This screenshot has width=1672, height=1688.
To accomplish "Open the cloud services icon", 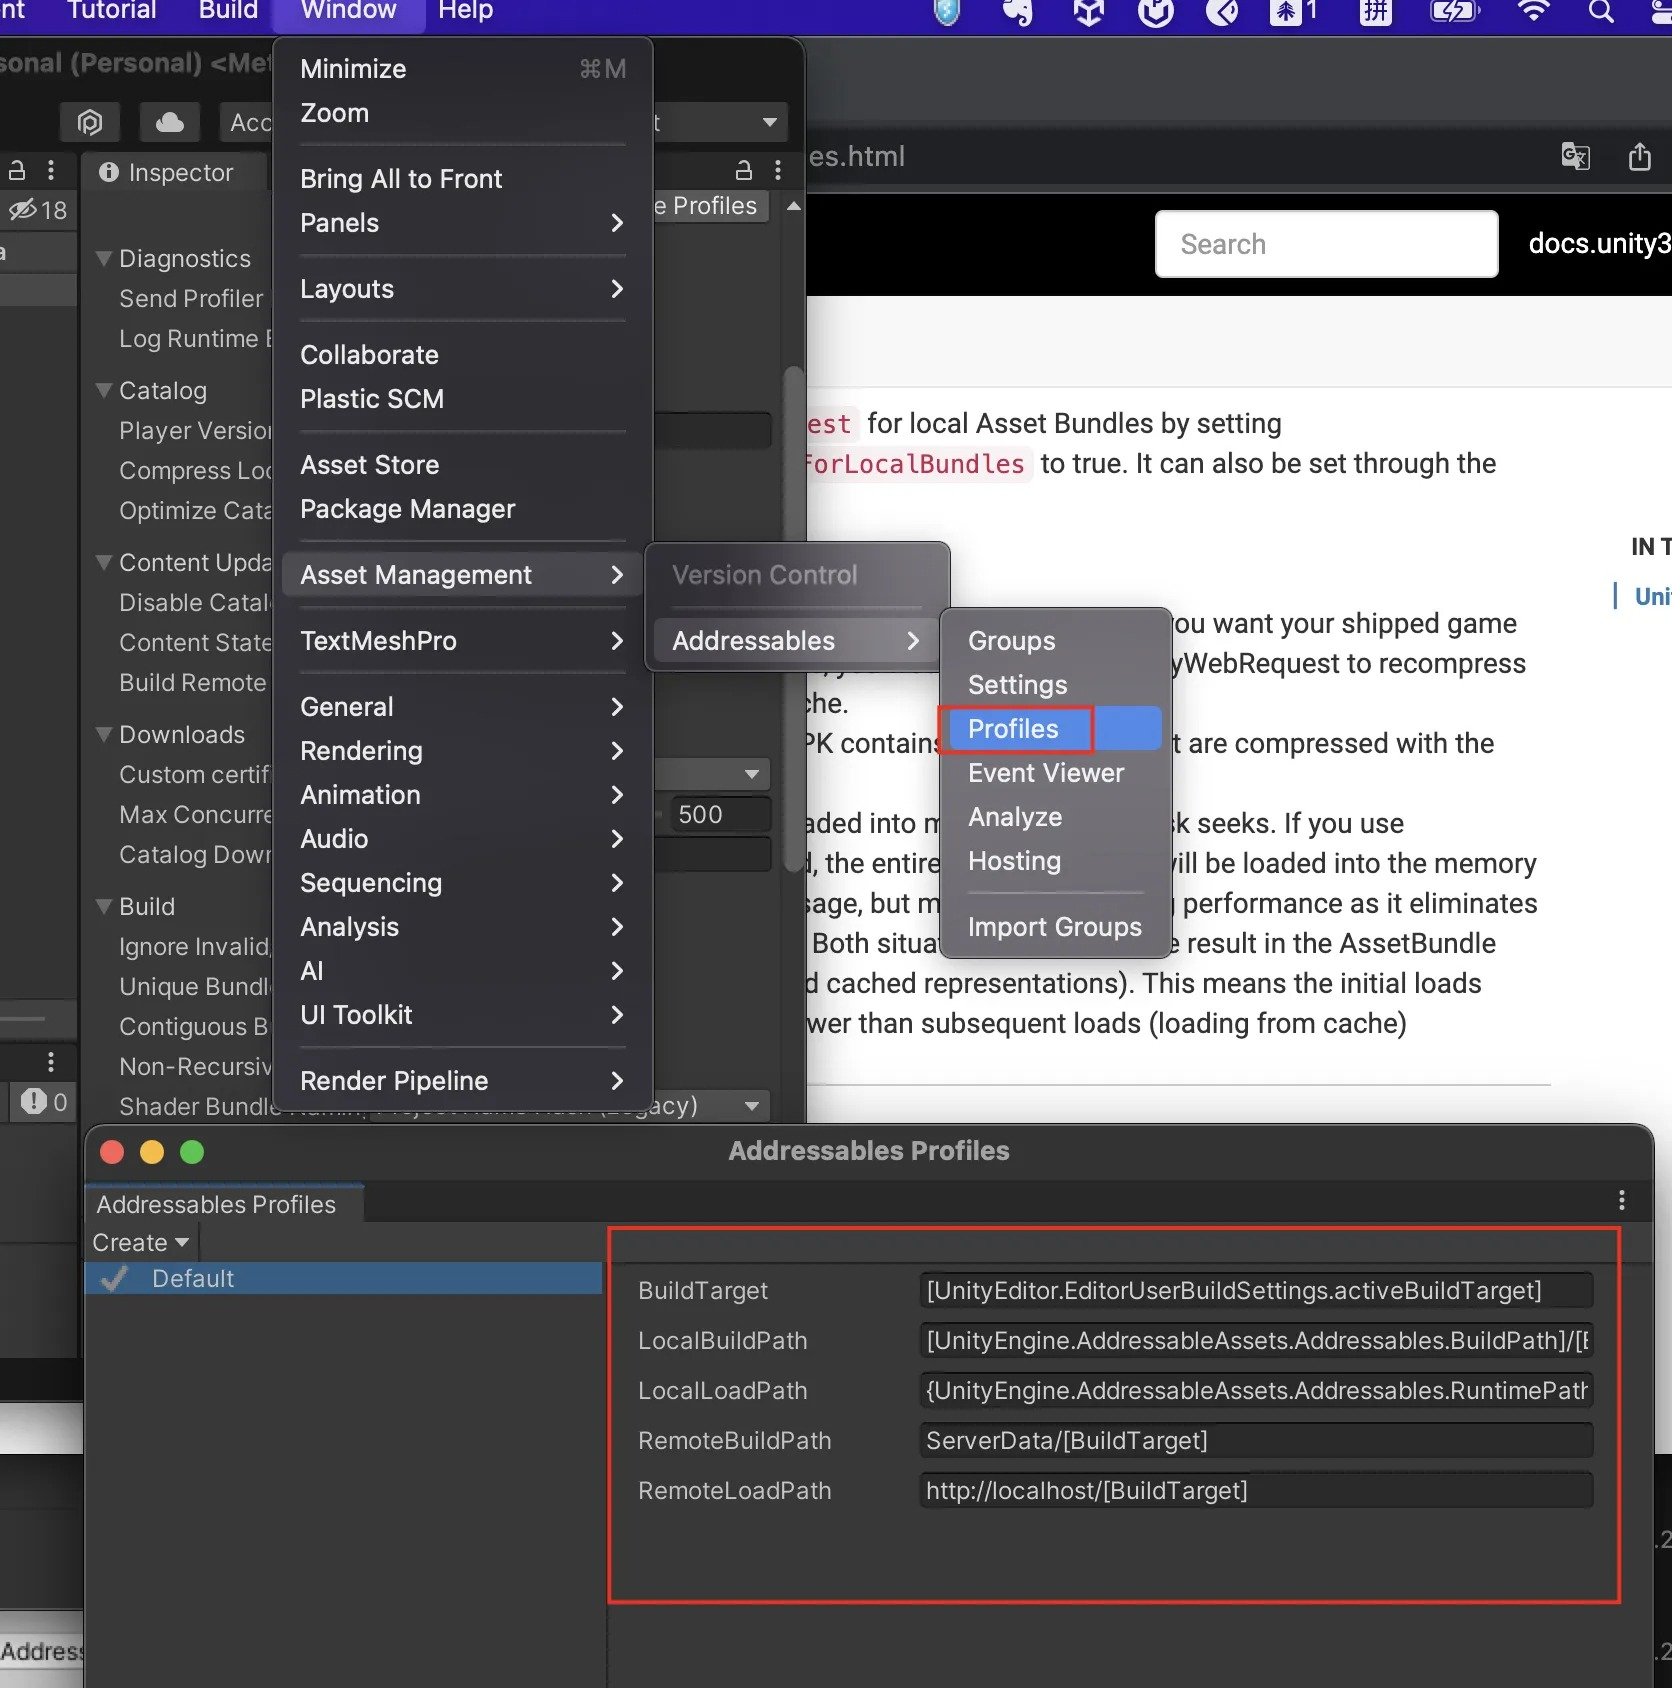I will (x=170, y=122).
